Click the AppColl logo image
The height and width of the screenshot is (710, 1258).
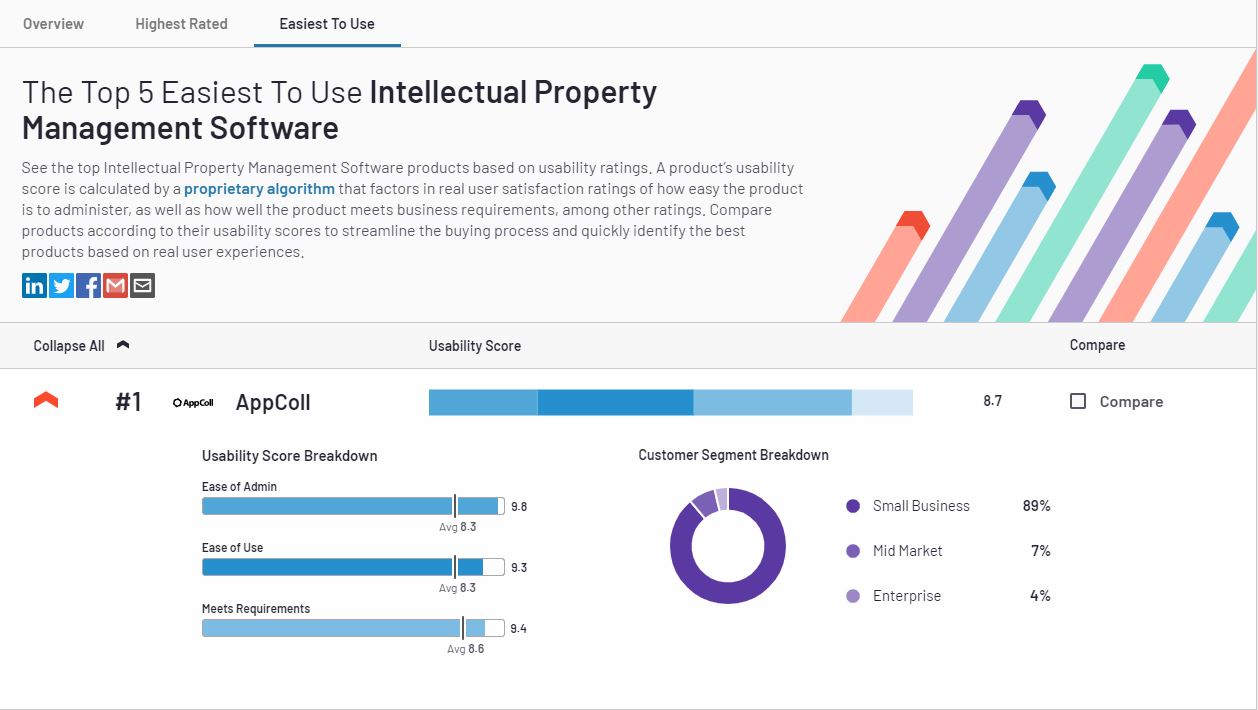click(x=193, y=403)
